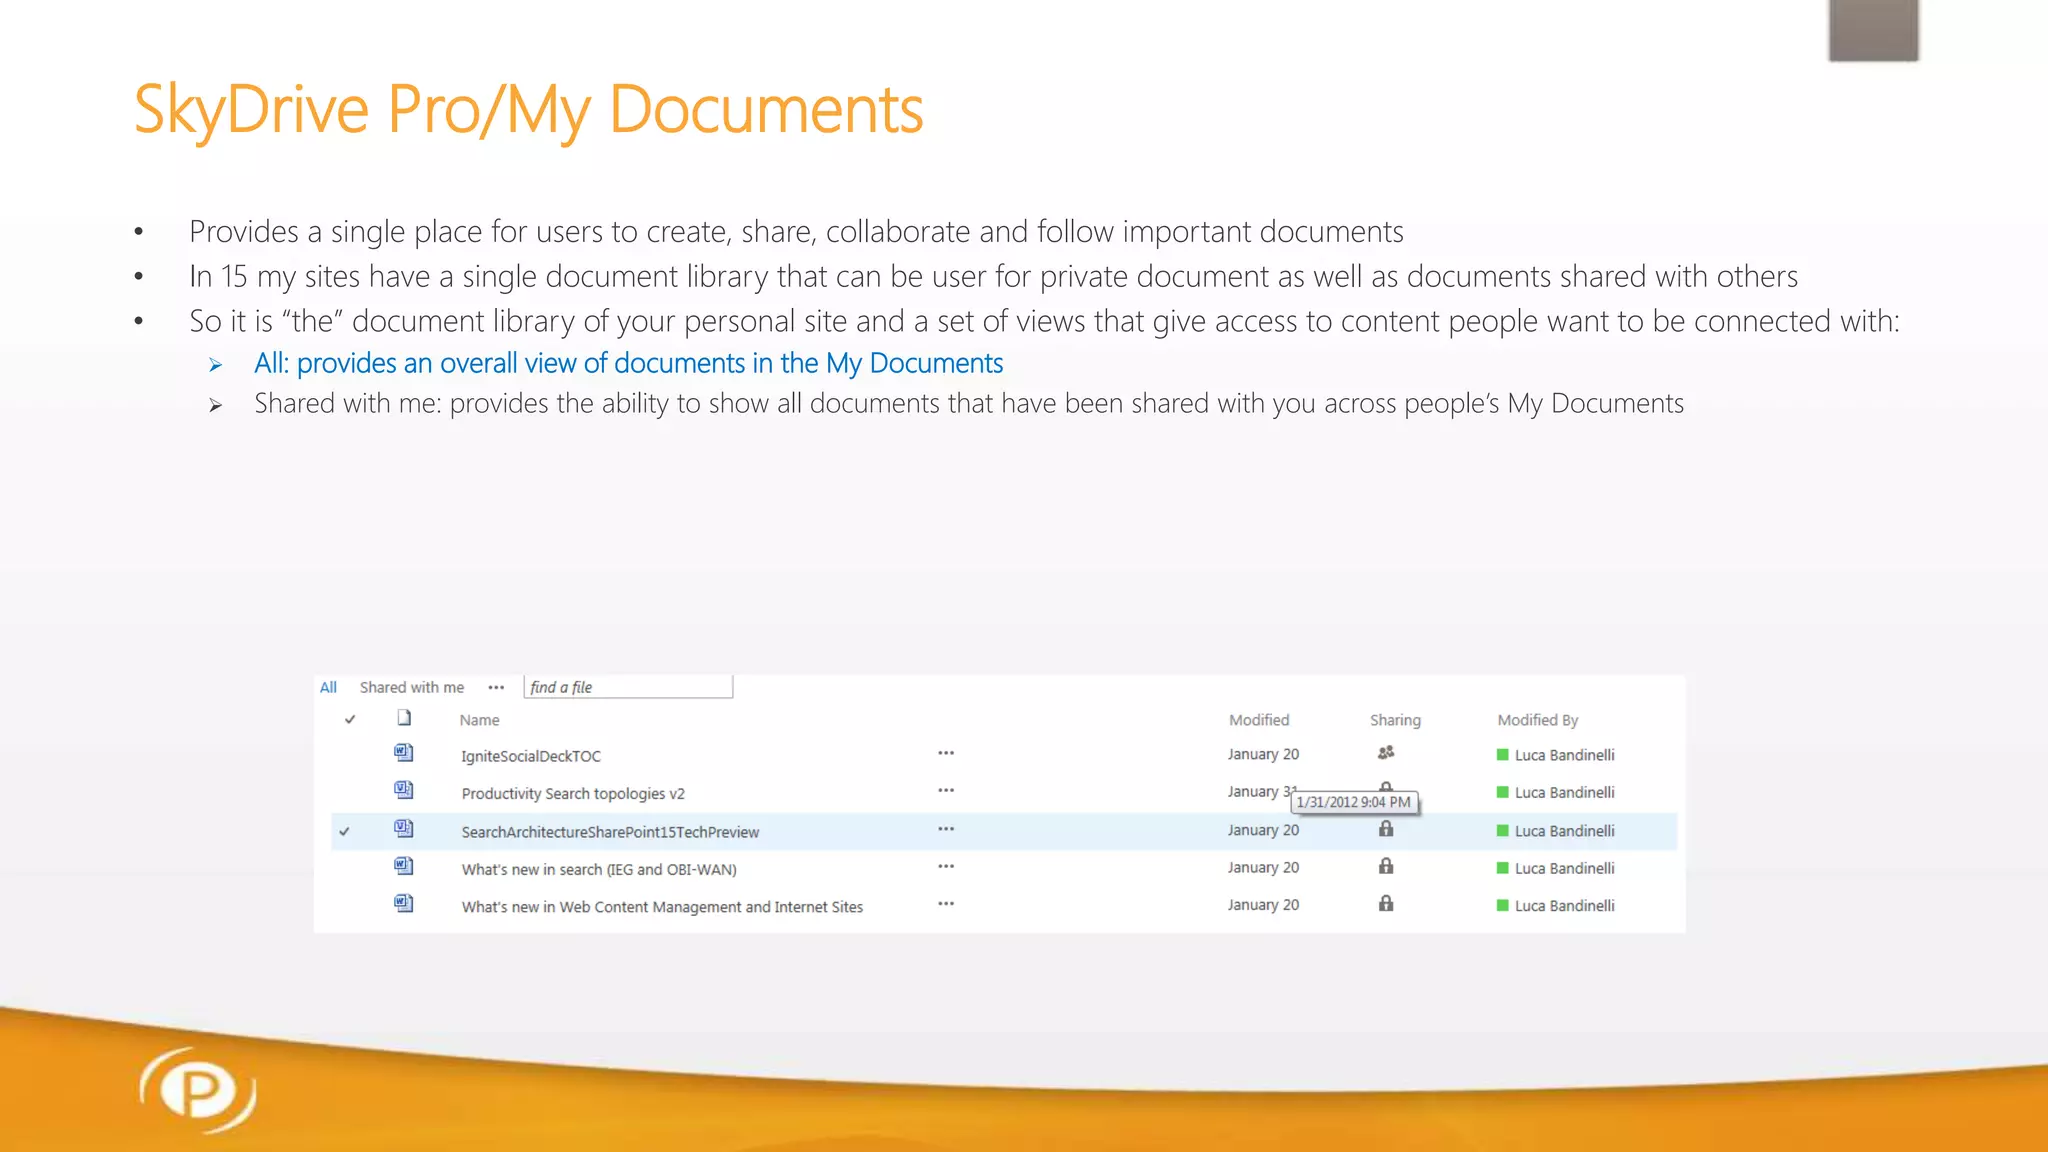Click the SkyDrive Pro/My Documents slide title
Screen dimensions: 2048x1152
(528, 108)
